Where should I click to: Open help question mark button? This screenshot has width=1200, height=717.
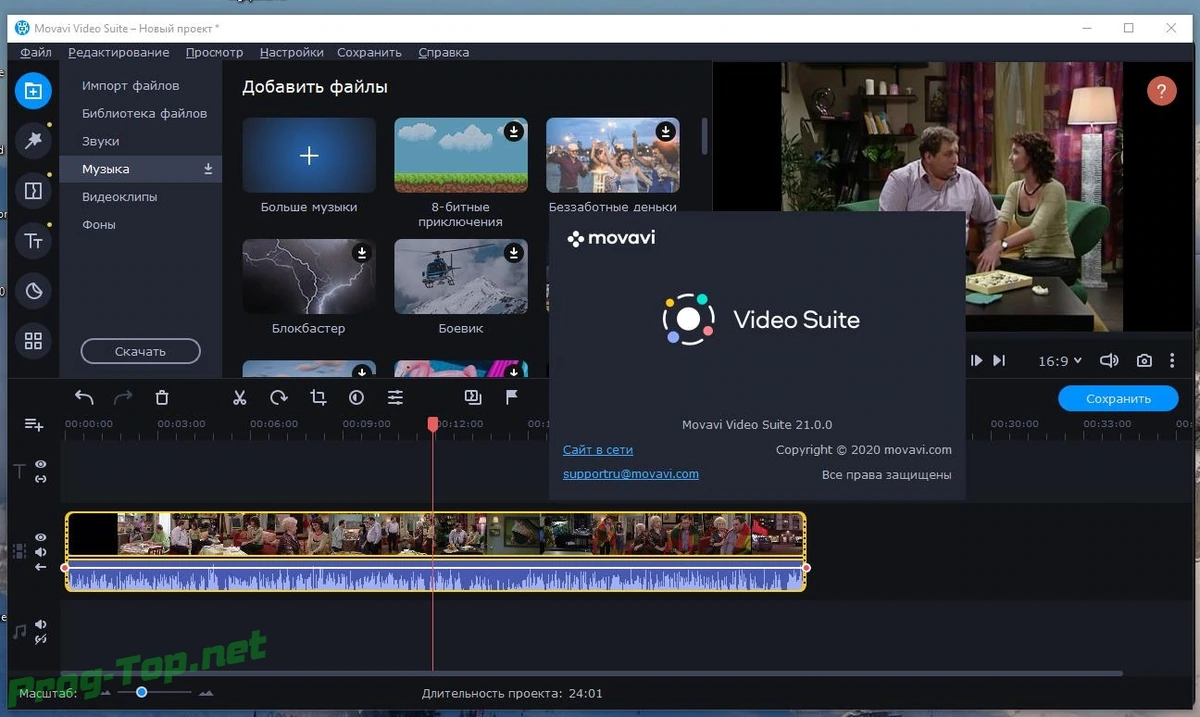click(x=1161, y=91)
